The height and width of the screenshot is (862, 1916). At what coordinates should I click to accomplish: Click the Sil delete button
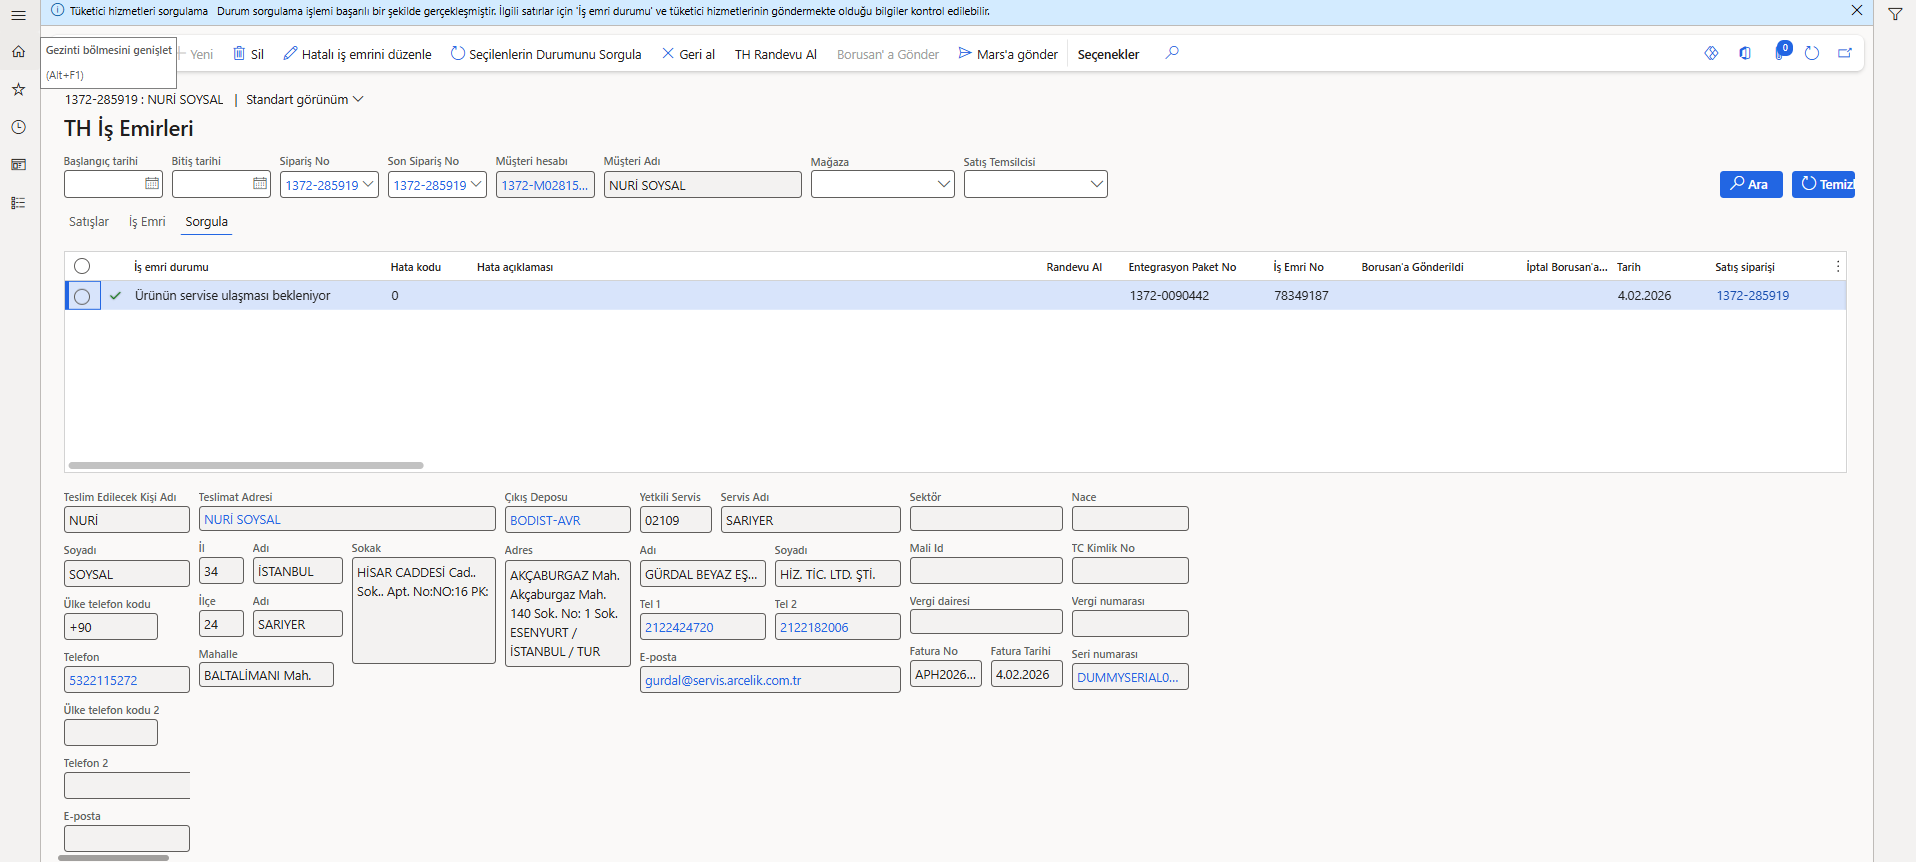[248, 54]
